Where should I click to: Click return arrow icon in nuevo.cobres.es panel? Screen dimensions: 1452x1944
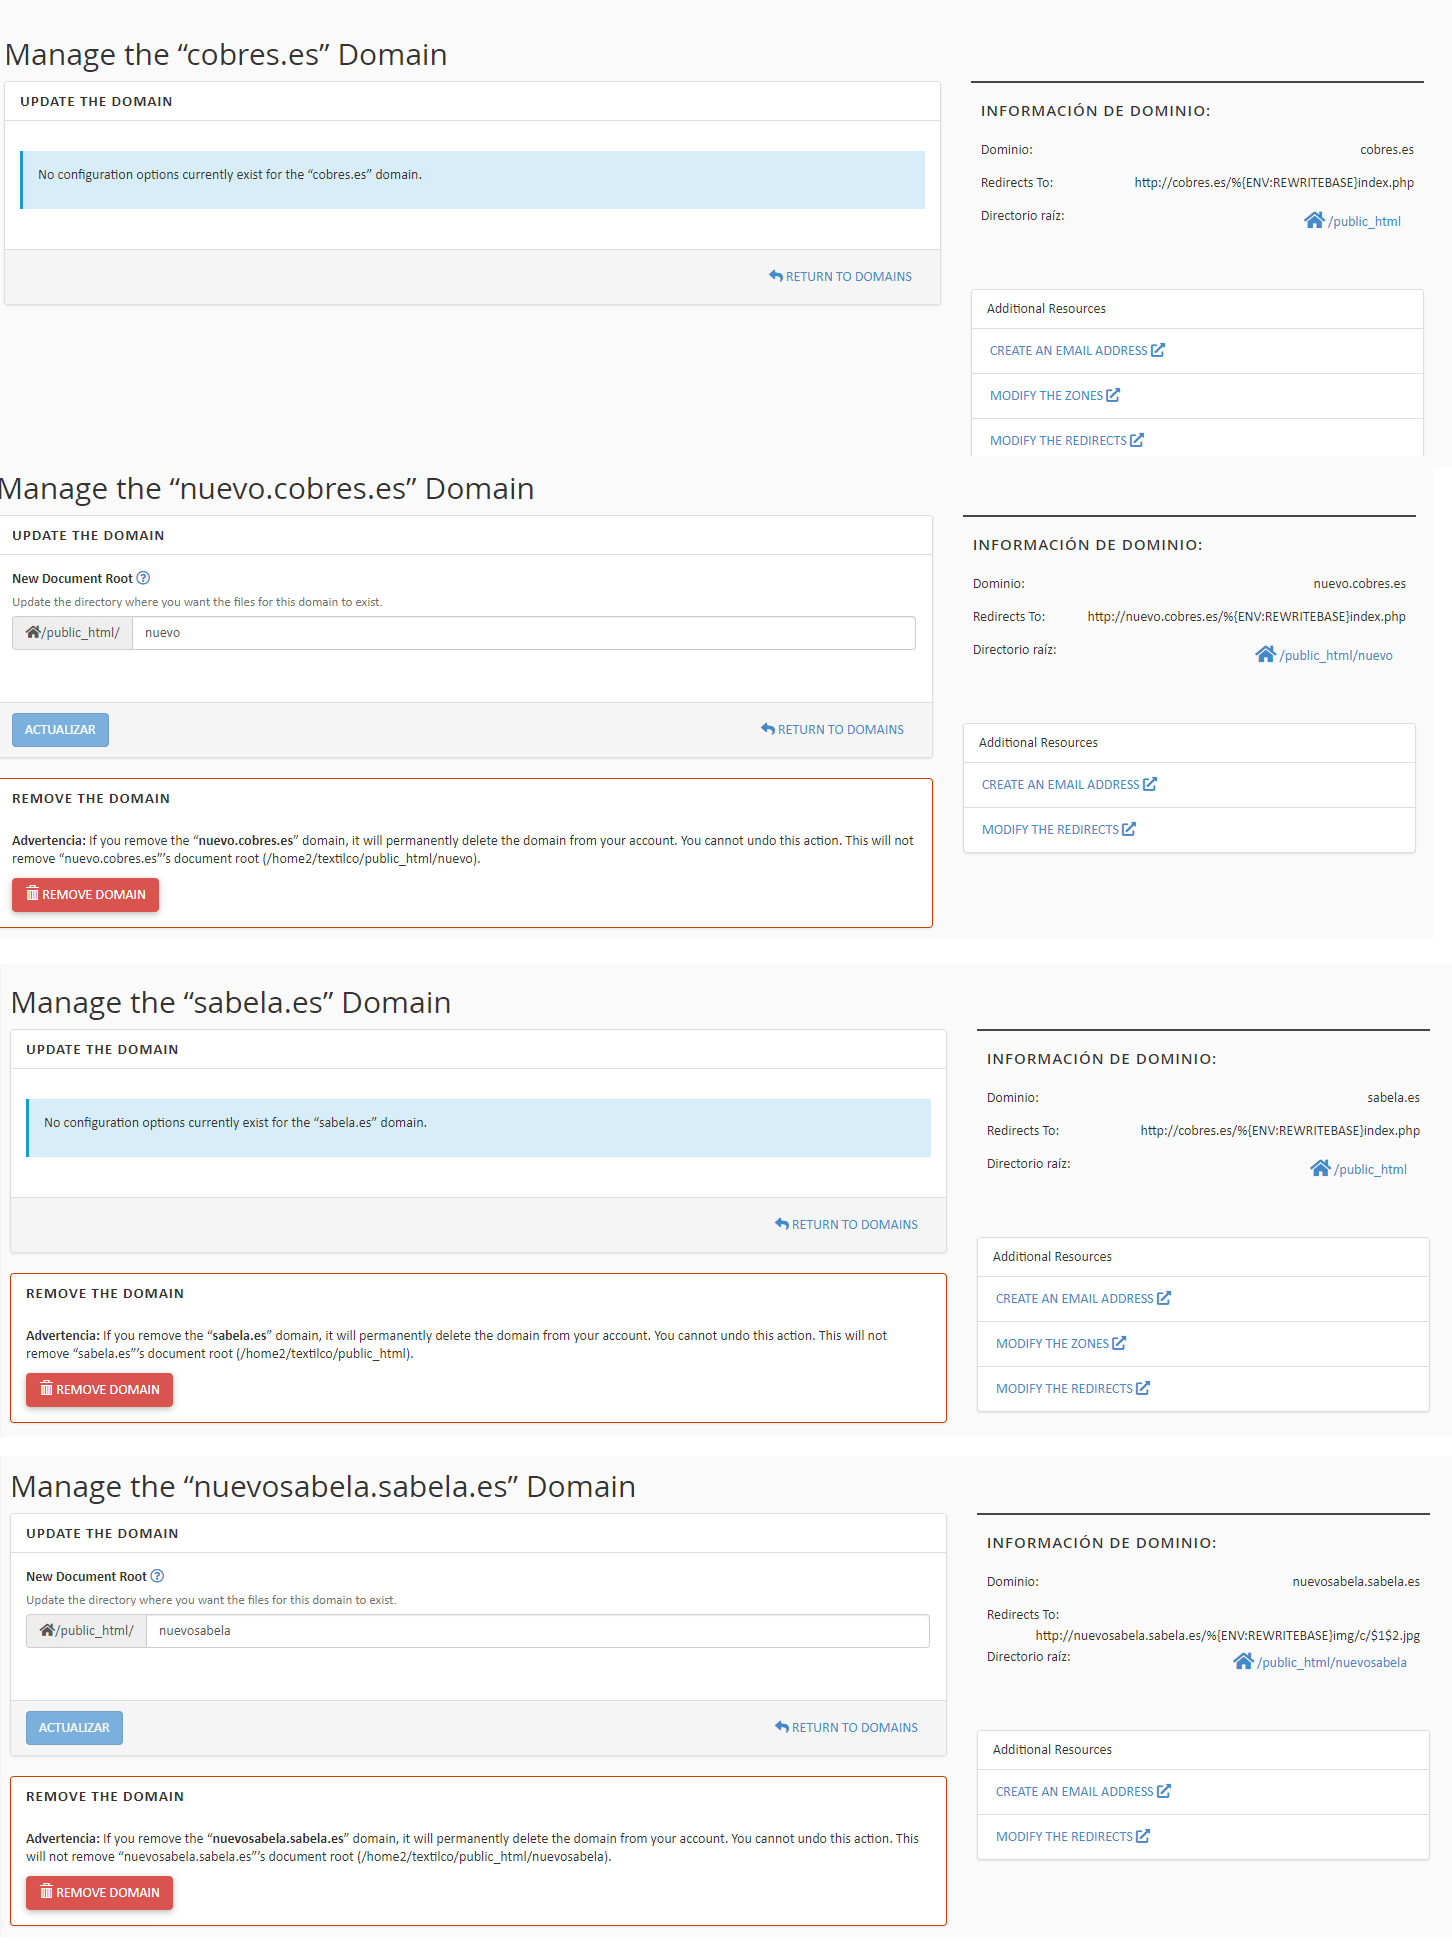(768, 729)
